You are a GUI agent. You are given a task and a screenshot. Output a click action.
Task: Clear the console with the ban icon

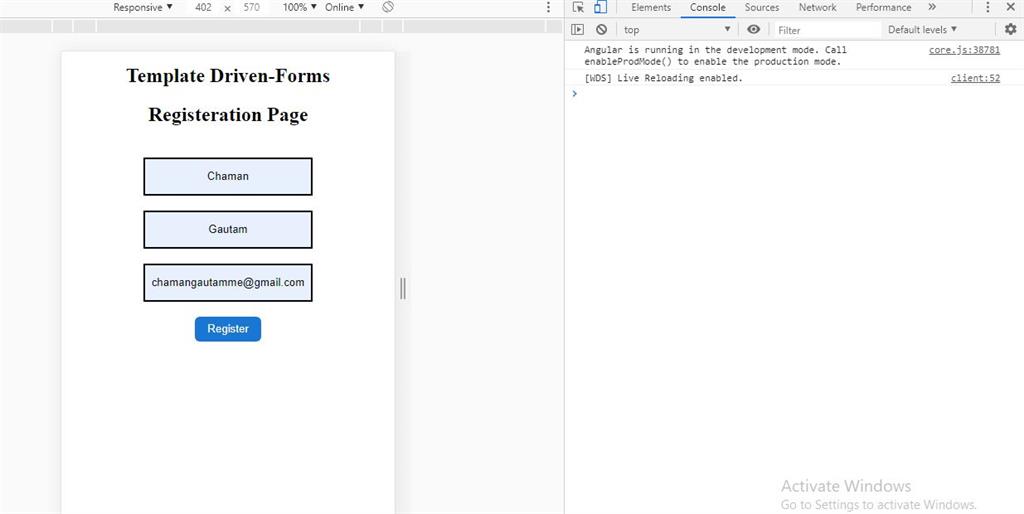coord(601,29)
